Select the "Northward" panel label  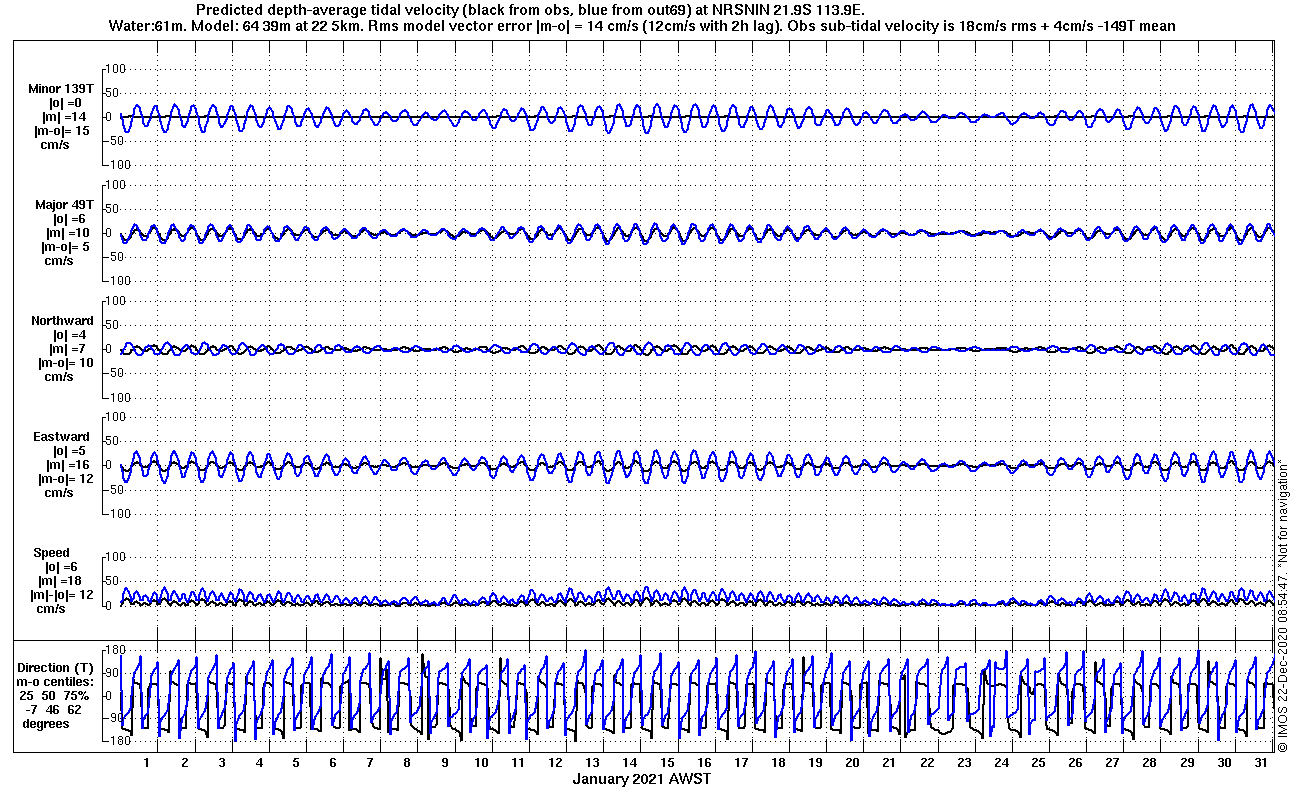[63, 321]
